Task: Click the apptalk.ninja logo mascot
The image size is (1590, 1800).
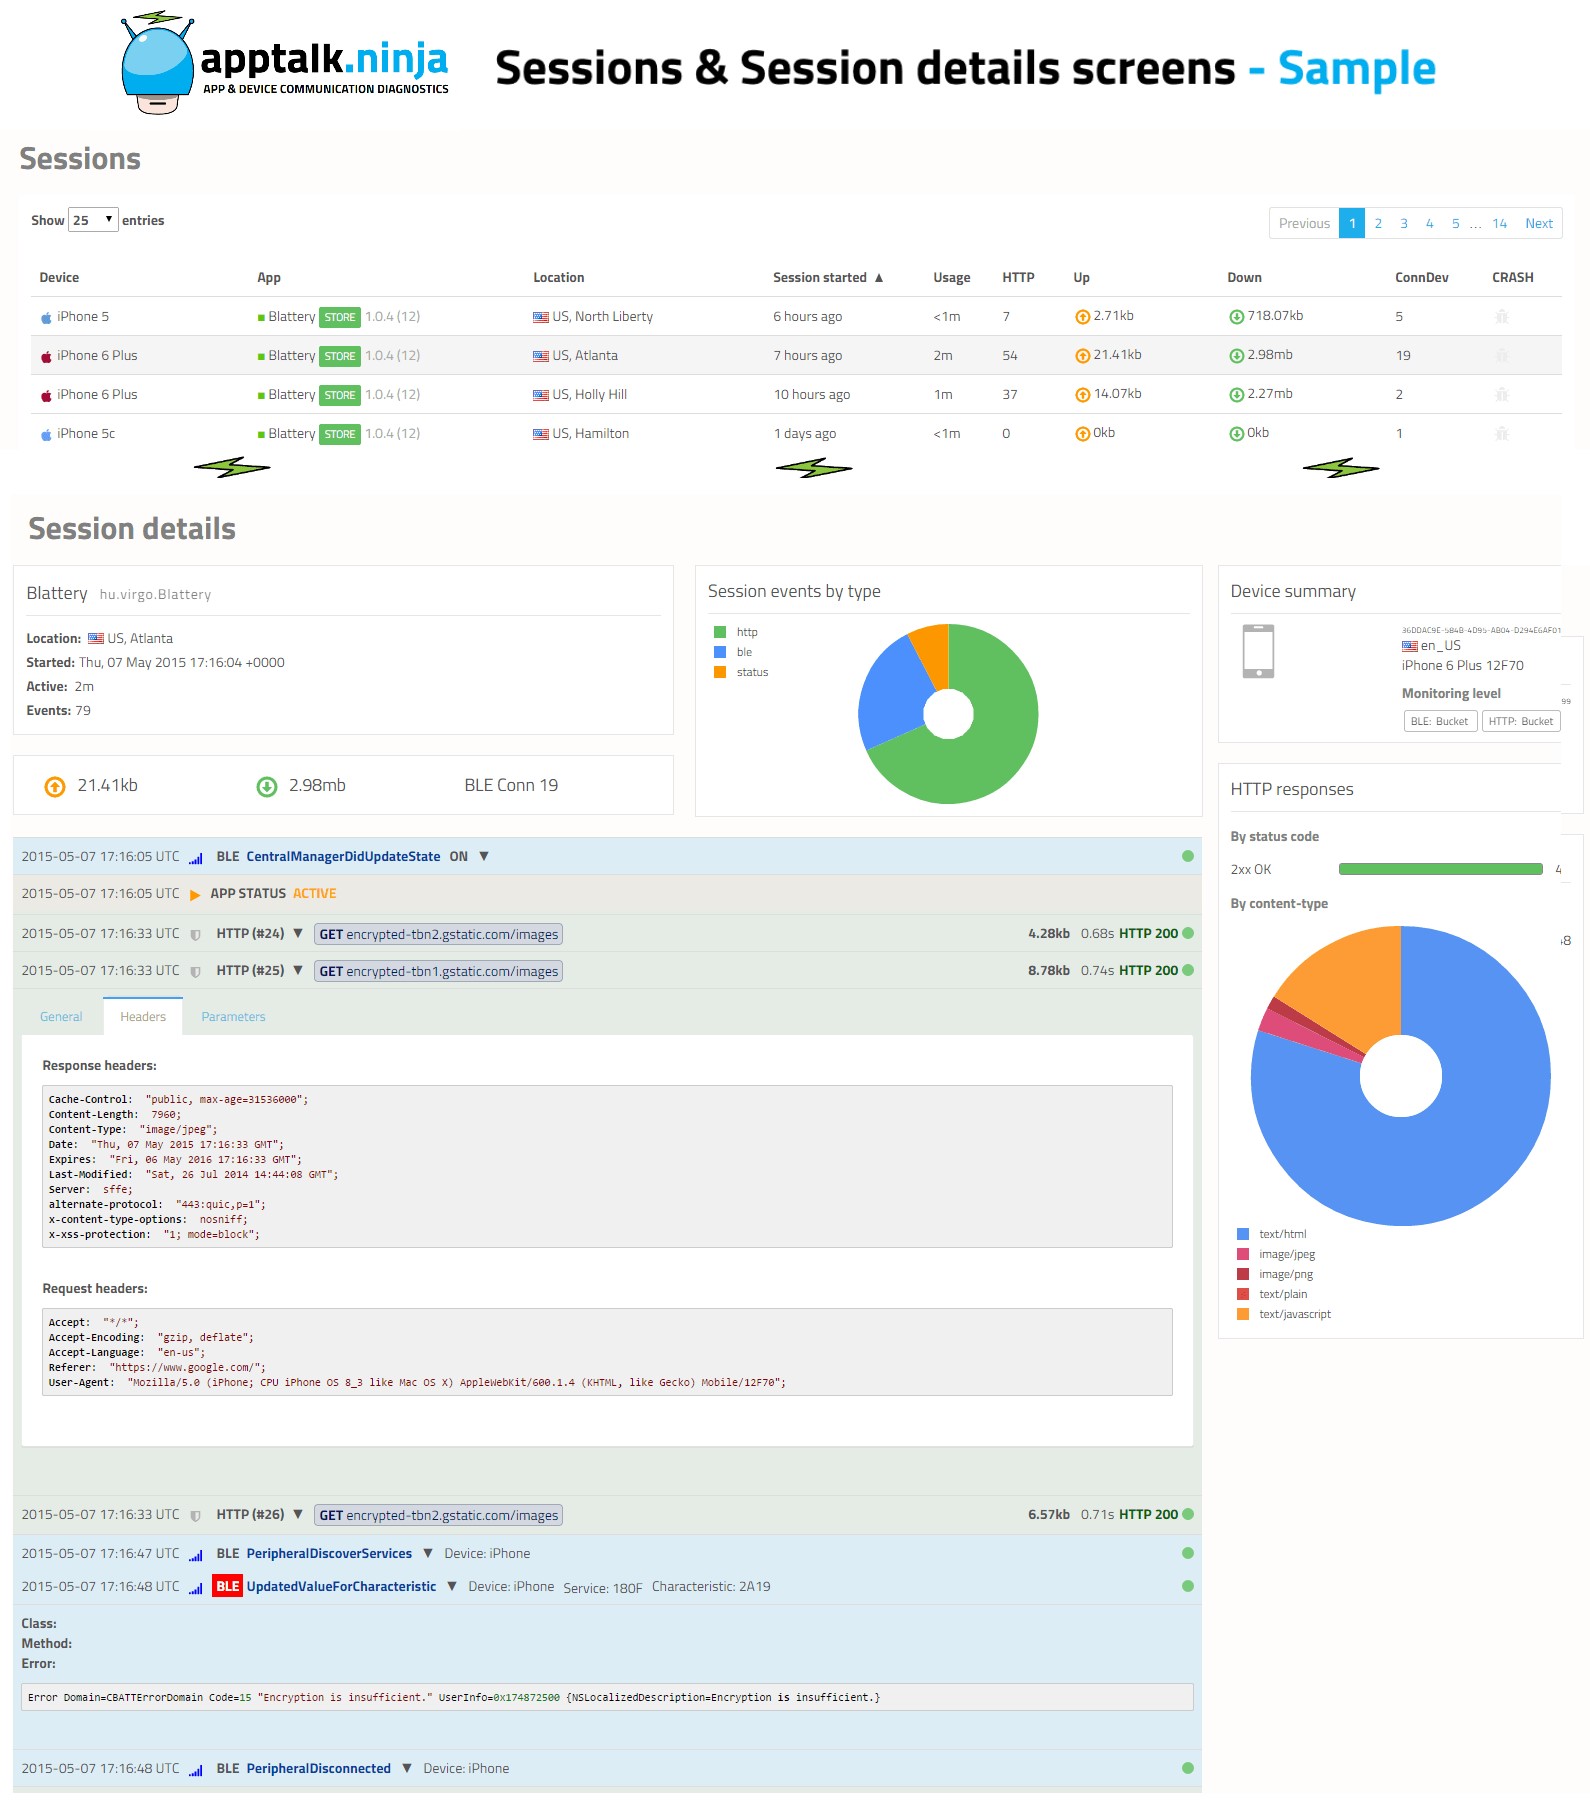Action: tap(158, 64)
